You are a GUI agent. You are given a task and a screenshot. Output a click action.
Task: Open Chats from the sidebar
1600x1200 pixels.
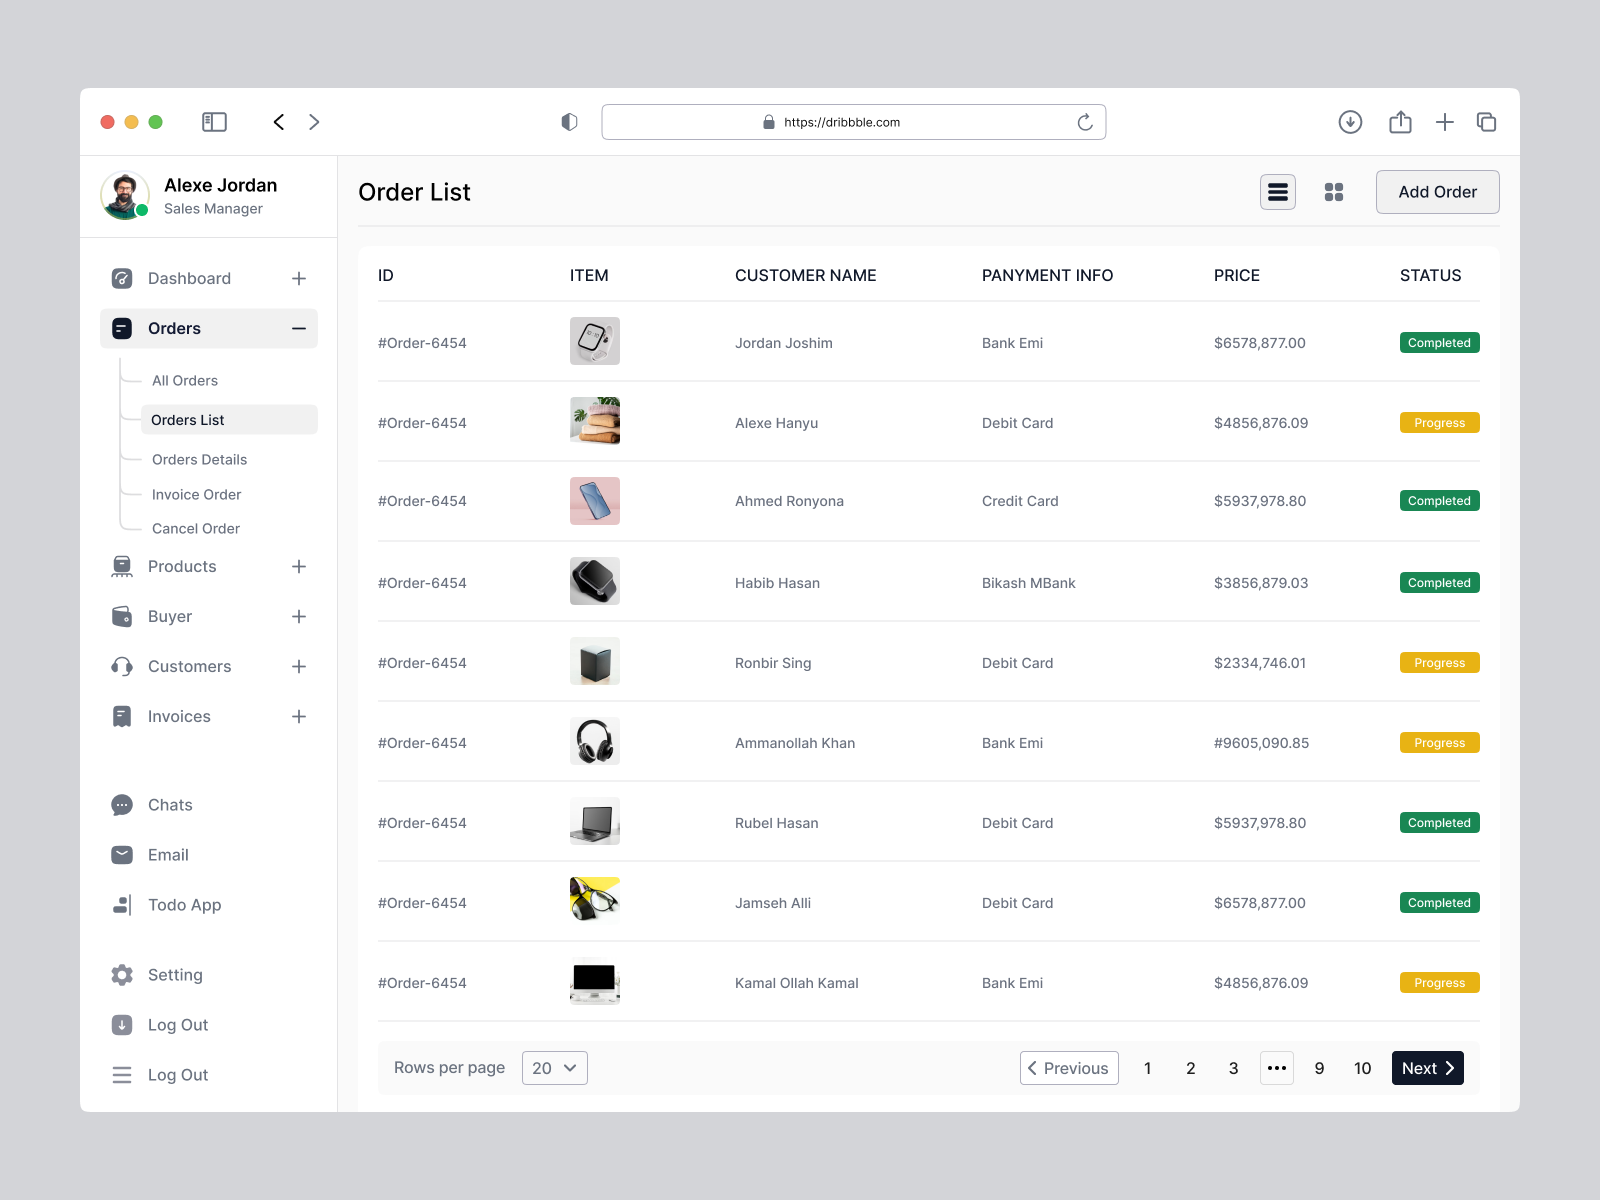pyautogui.click(x=170, y=805)
